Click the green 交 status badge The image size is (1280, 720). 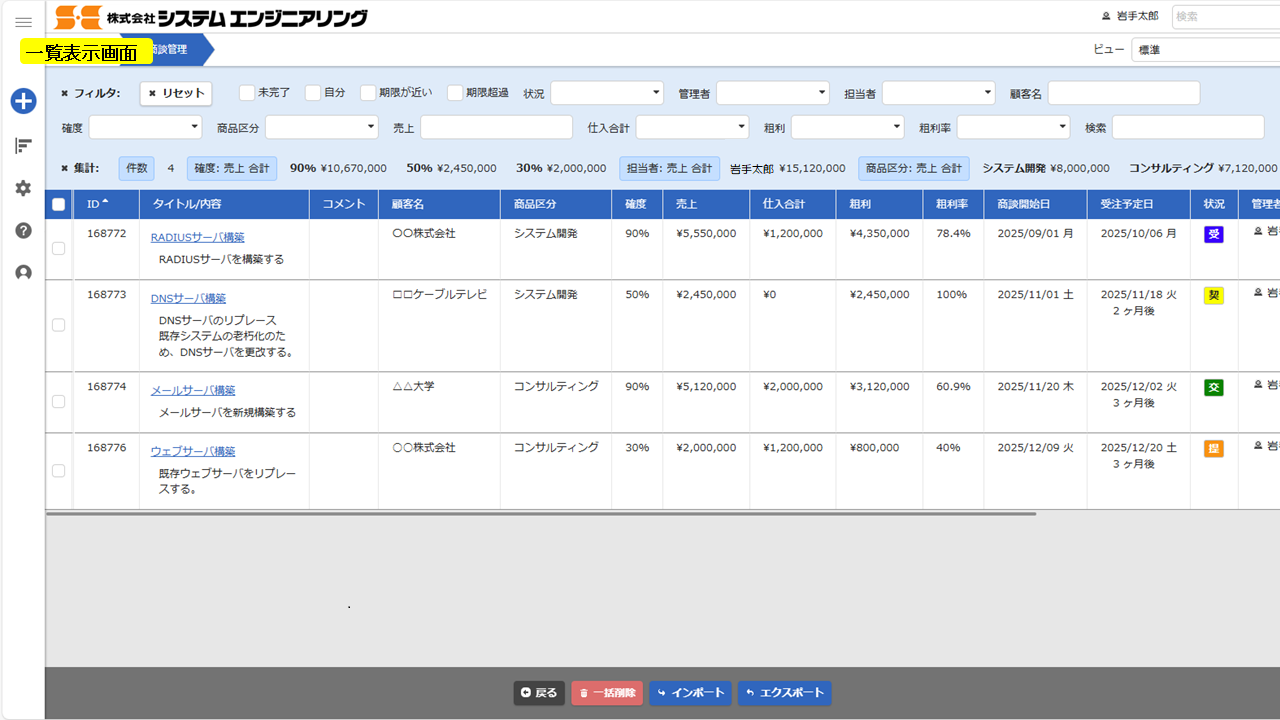(x=1213, y=387)
